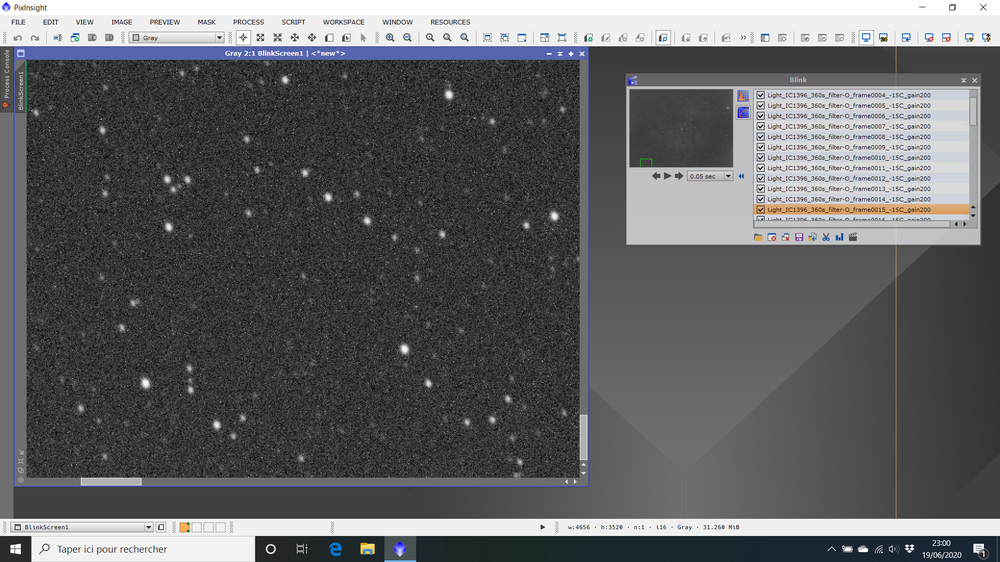Select the pointer arrow tool

(x=364, y=38)
